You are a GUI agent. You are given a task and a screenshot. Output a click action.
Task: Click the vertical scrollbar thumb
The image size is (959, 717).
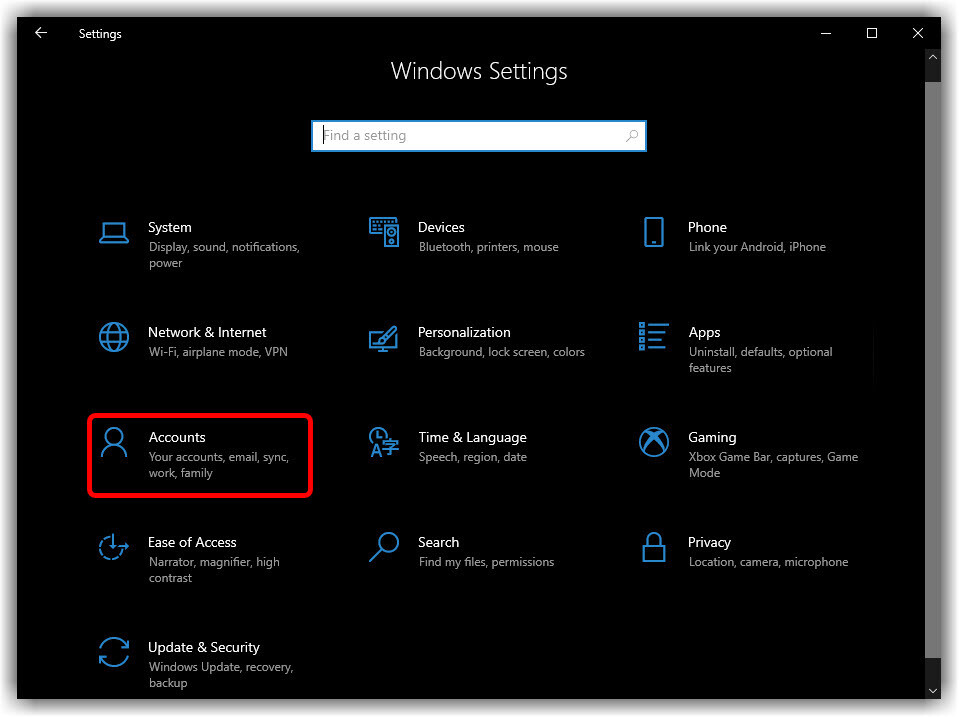(x=933, y=370)
